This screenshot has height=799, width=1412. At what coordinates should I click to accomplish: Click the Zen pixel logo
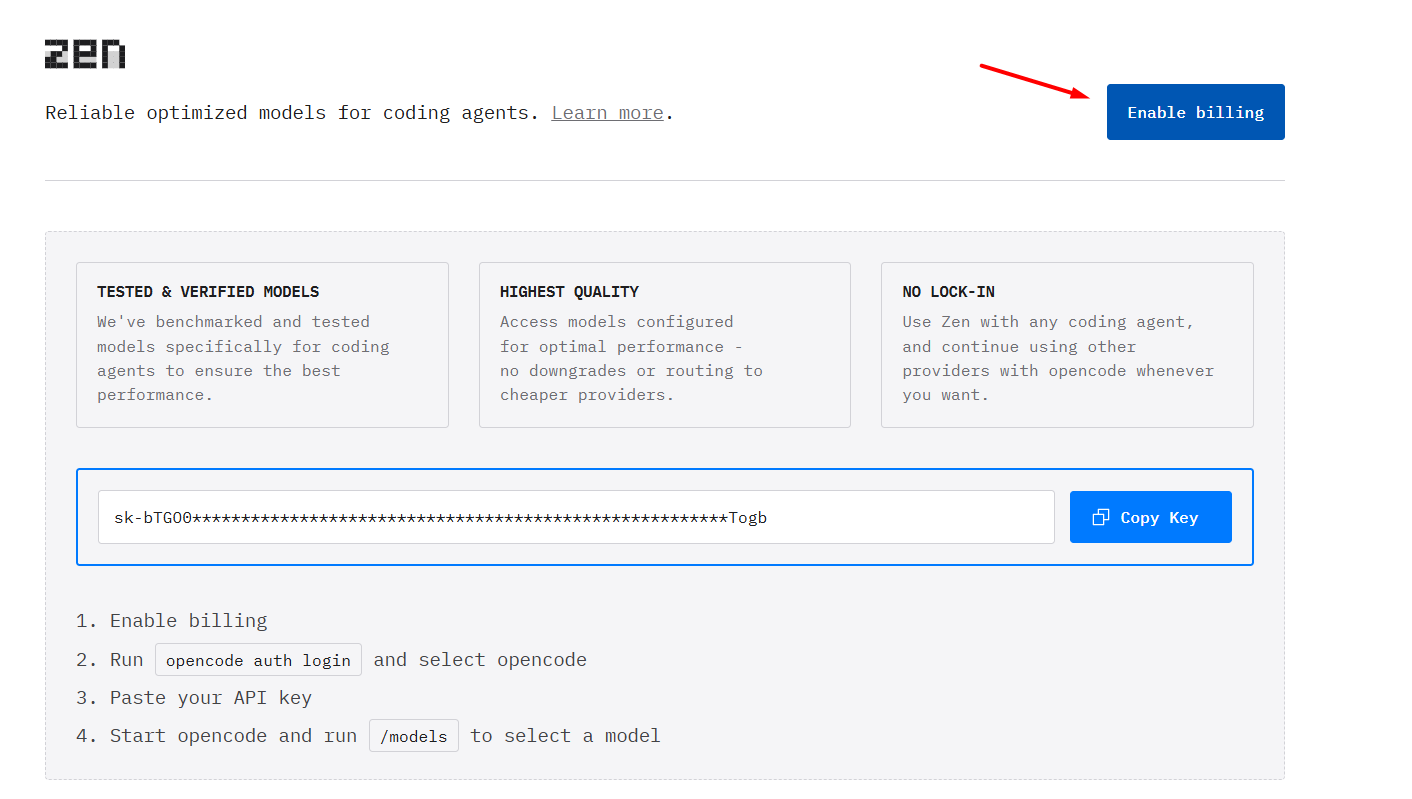pos(85,54)
